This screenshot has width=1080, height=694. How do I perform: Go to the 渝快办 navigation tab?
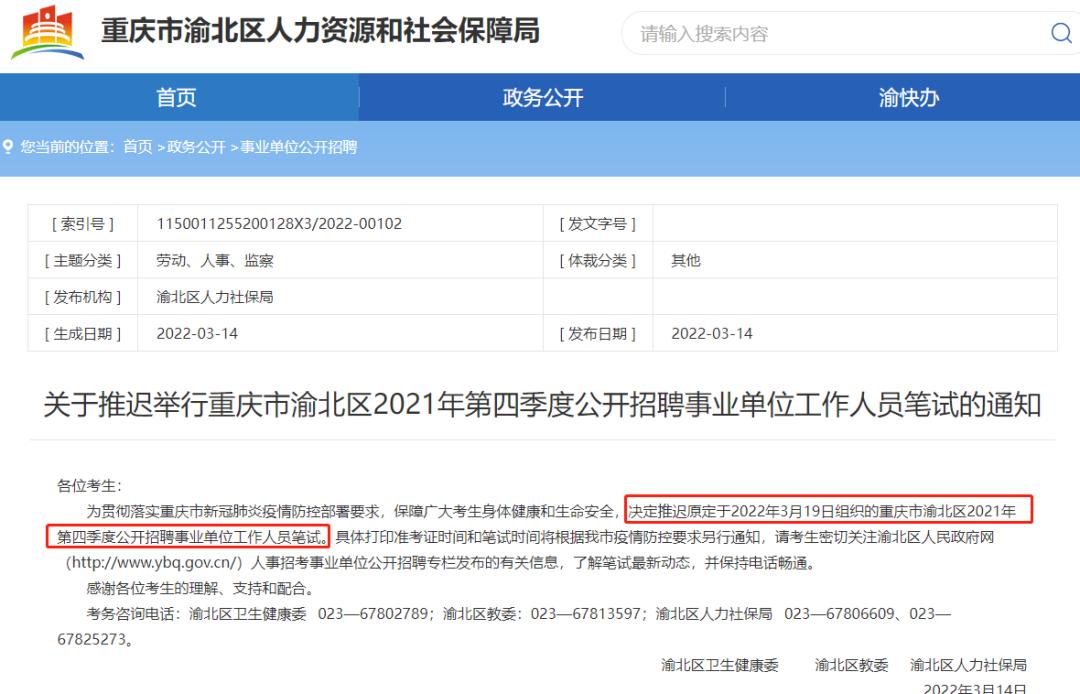point(908,97)
